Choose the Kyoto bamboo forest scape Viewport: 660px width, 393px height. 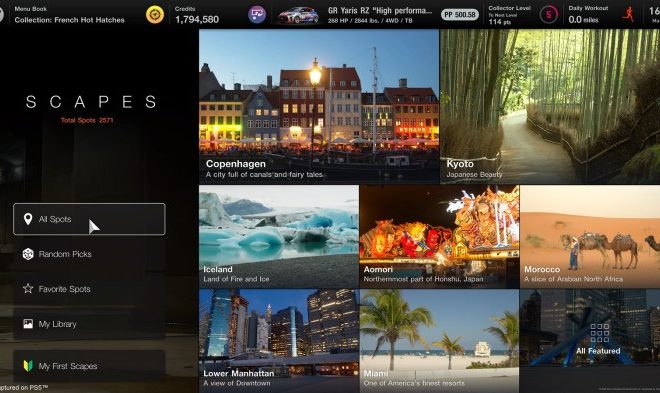click(550, 106)
